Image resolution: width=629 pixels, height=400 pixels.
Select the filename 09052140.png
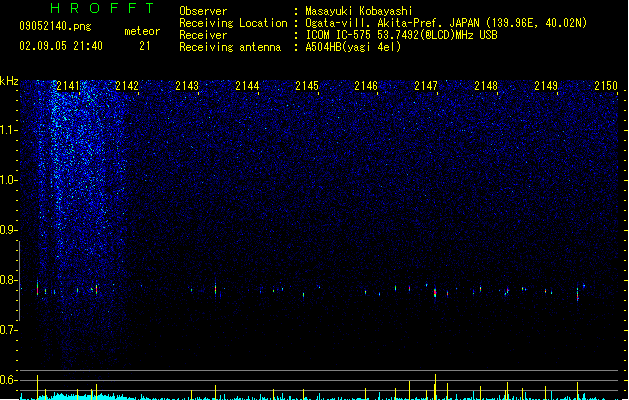(55, 26)
